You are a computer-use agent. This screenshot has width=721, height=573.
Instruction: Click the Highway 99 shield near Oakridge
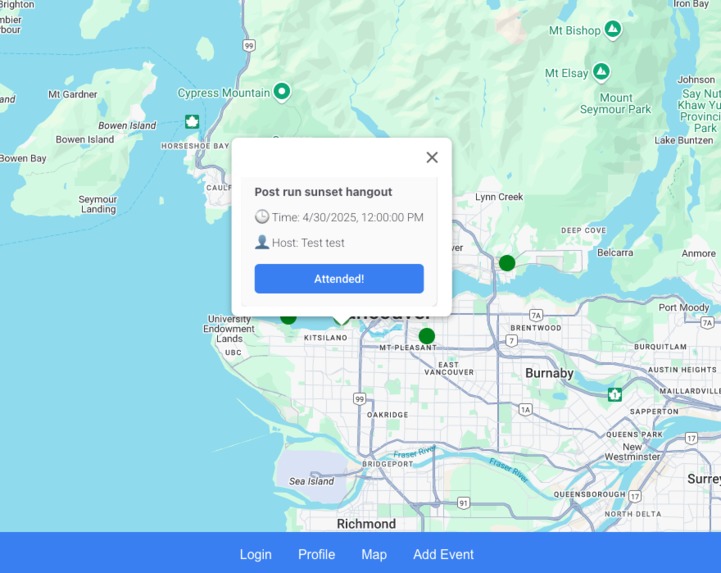click(x=360, y=399)
